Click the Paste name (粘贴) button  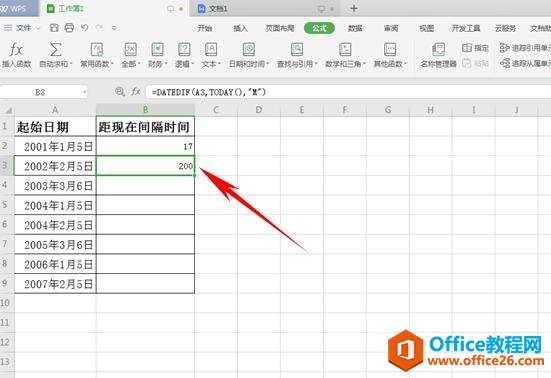click(x=475, y=63)
